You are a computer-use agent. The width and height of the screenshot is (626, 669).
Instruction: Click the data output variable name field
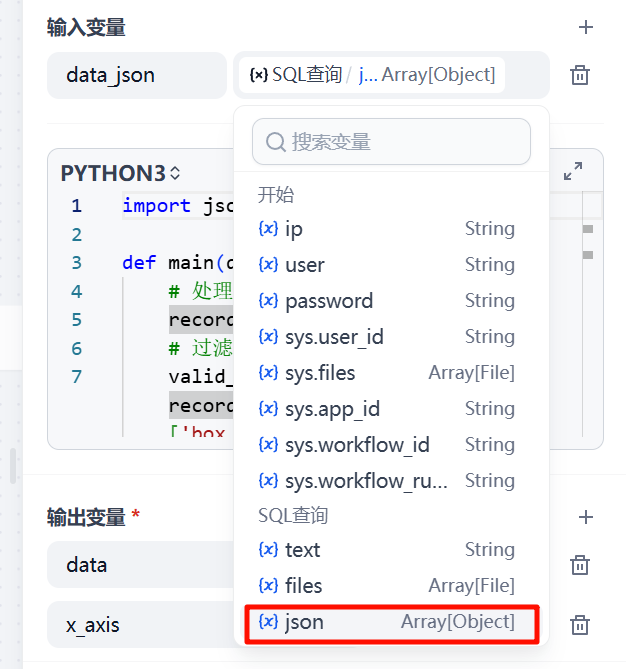141,565
